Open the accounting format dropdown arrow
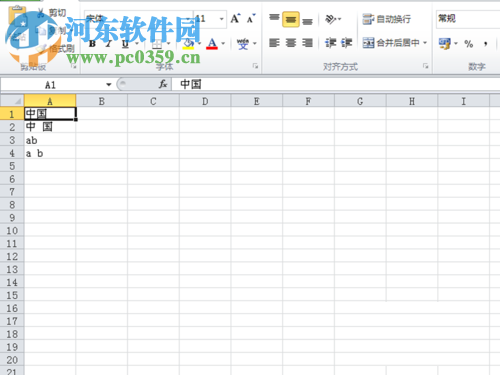This screenshot has width=500, height=375. pos(456,44)
